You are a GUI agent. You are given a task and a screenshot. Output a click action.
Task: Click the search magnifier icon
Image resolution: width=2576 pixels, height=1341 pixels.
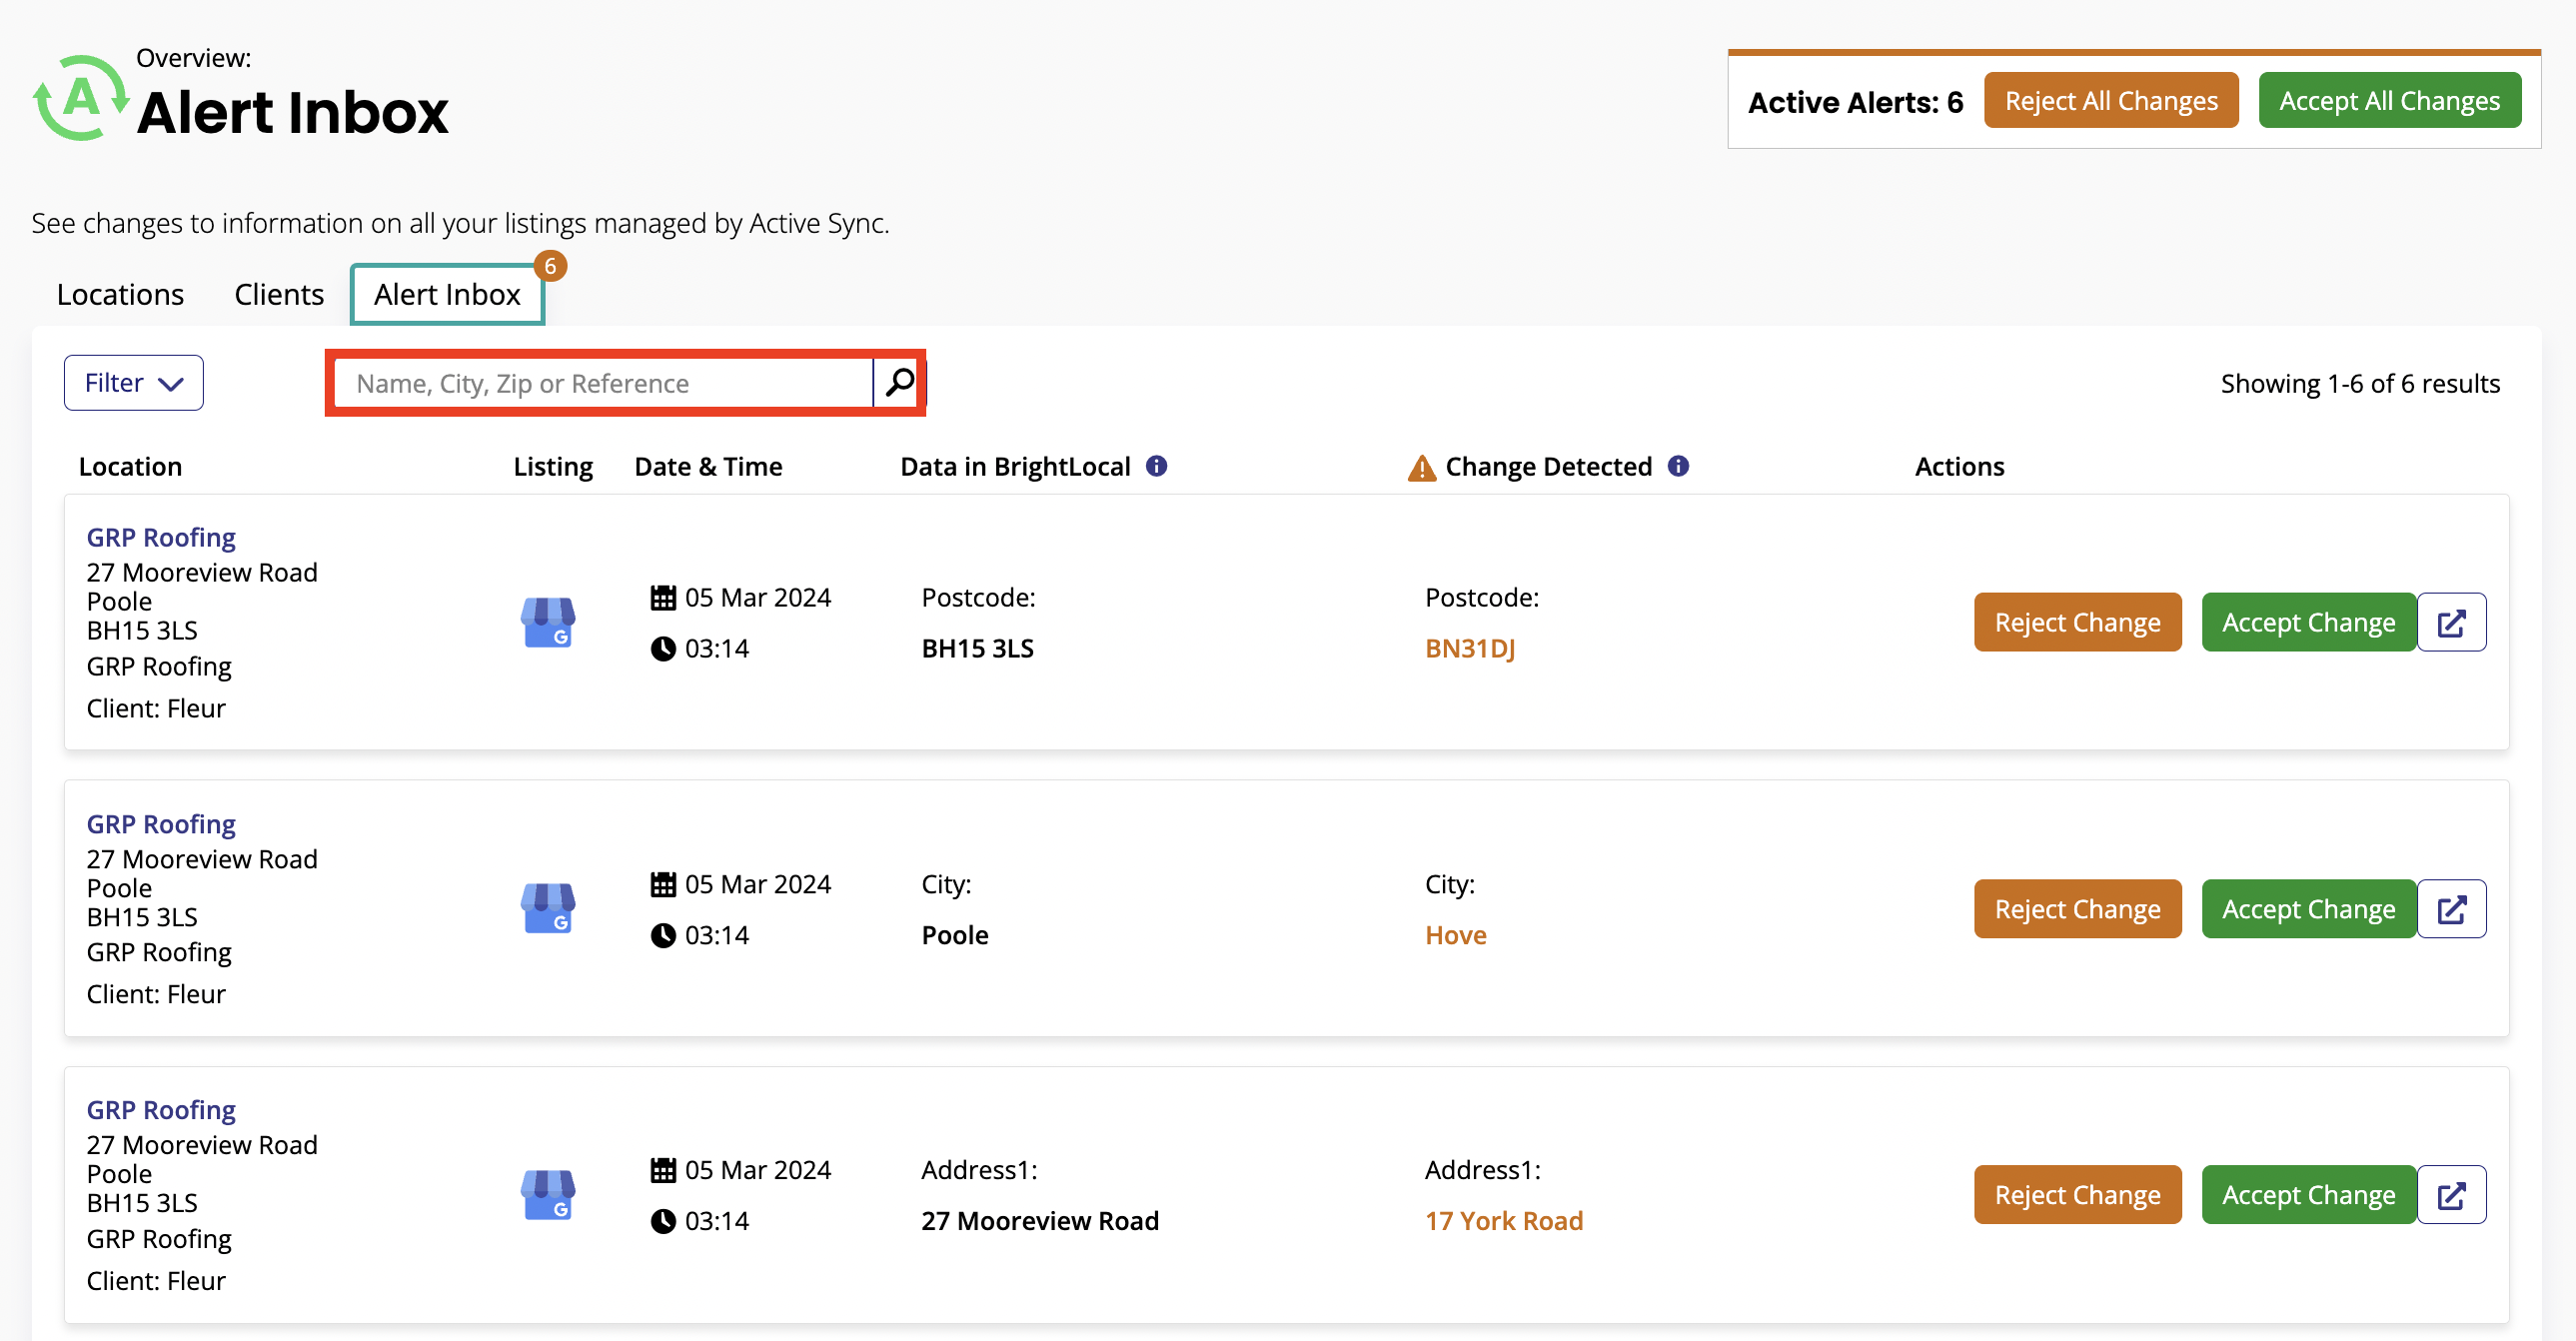(x=898, y=382)
